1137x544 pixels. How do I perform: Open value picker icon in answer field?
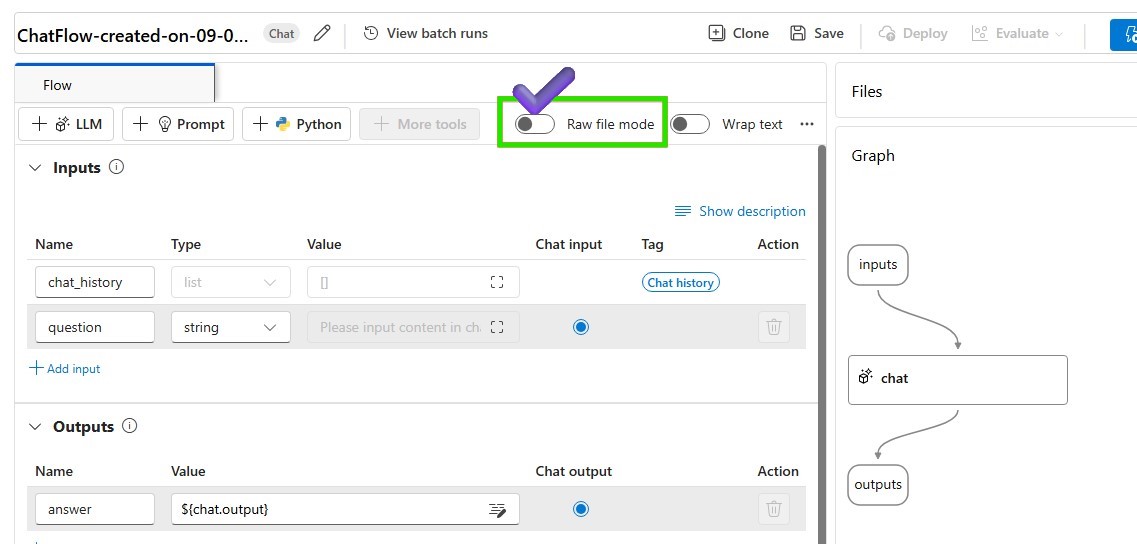(497, 510)
